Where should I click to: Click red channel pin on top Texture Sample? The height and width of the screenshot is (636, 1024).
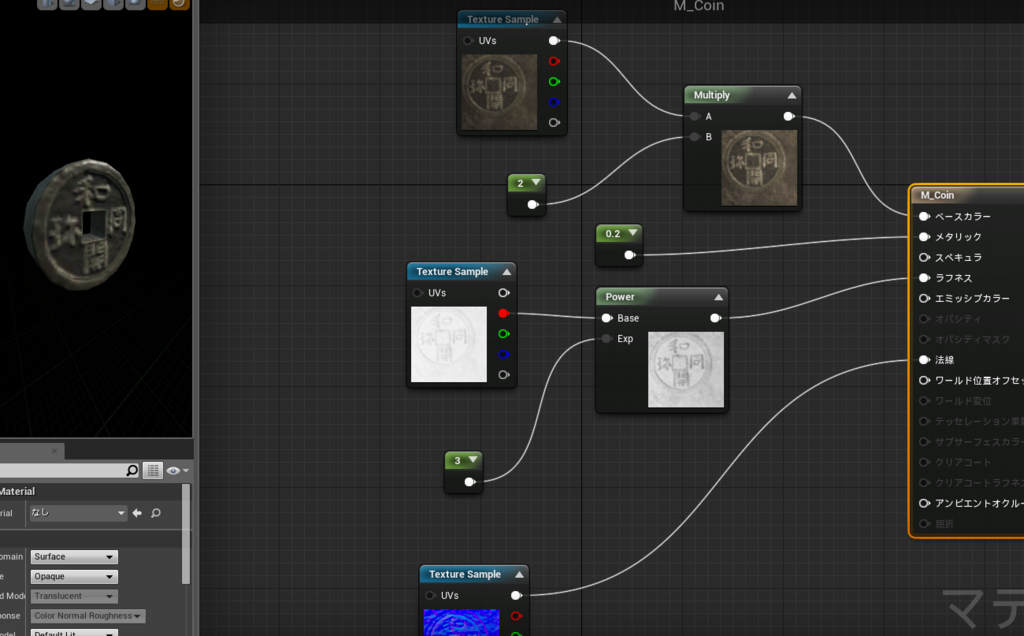[x=554, y=61]
